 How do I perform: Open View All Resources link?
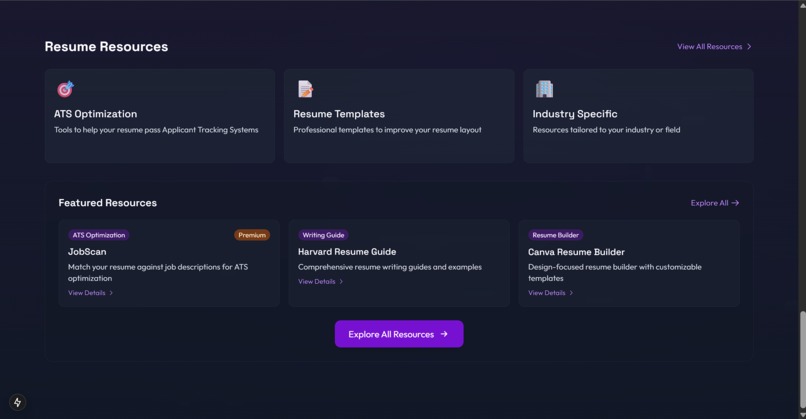tap(714, 47)
